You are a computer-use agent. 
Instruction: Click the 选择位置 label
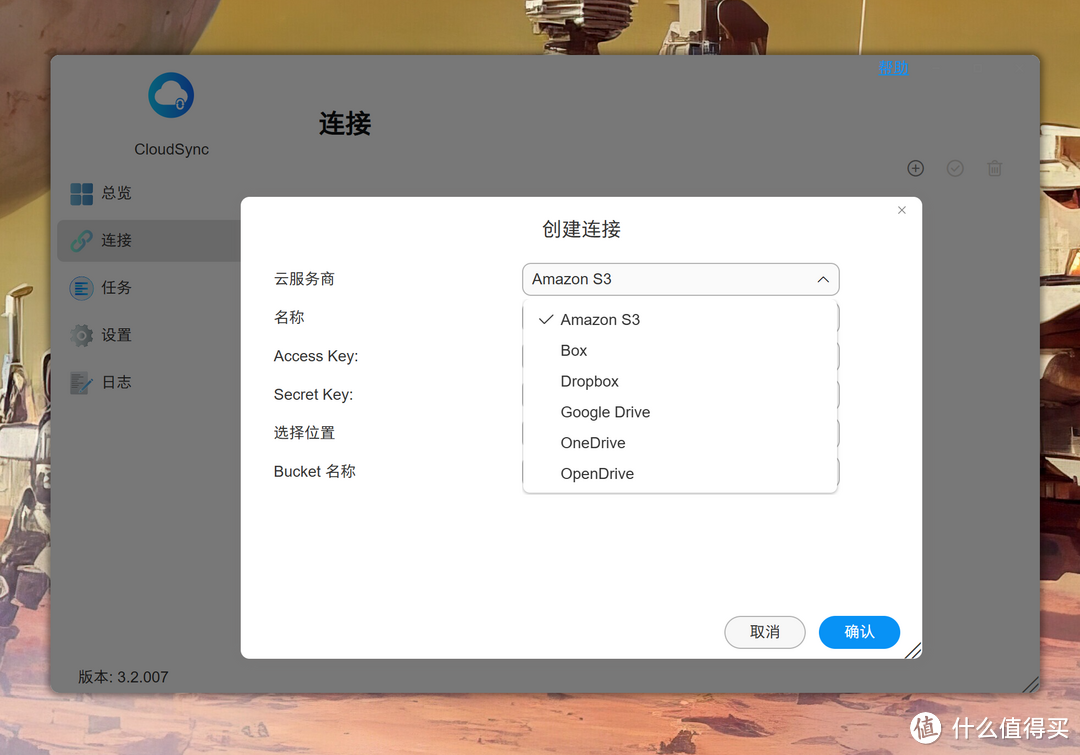point(304,433)
